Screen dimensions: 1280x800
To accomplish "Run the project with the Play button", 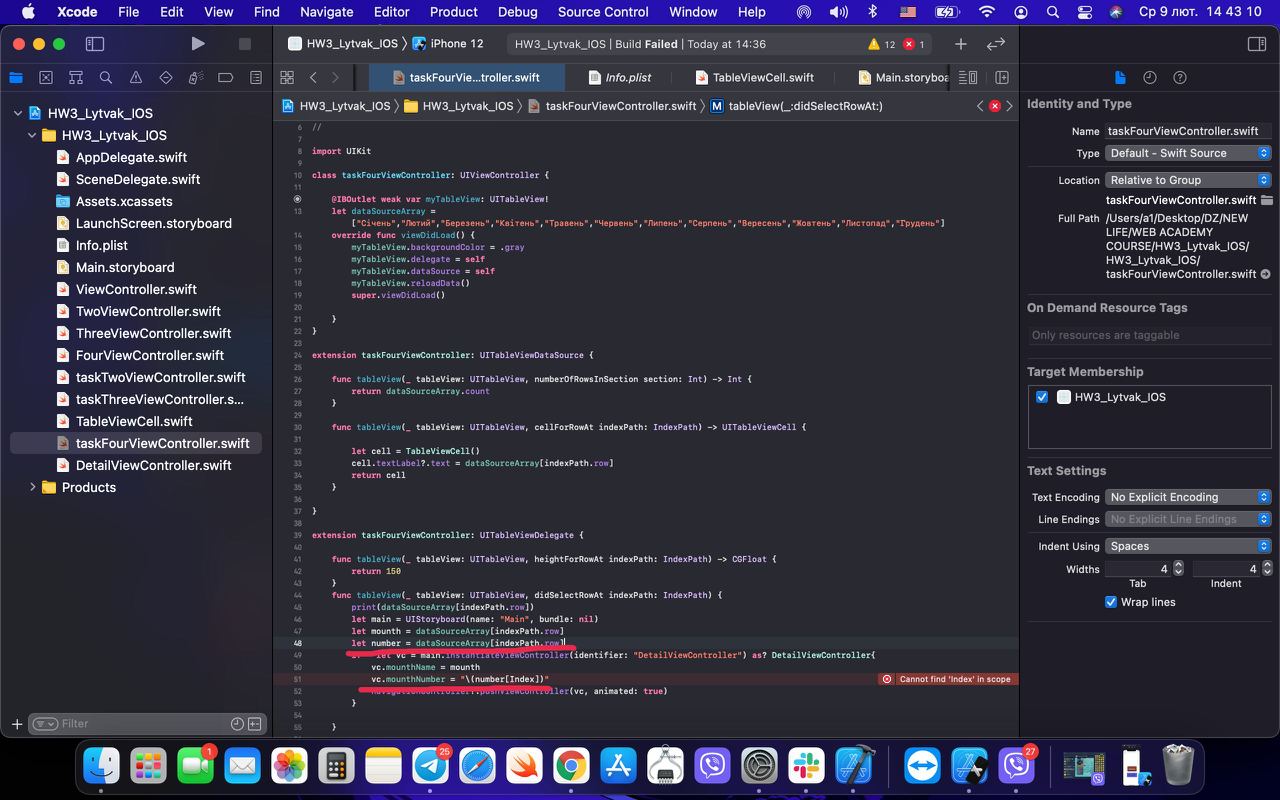I will click(x=198, y=44).
